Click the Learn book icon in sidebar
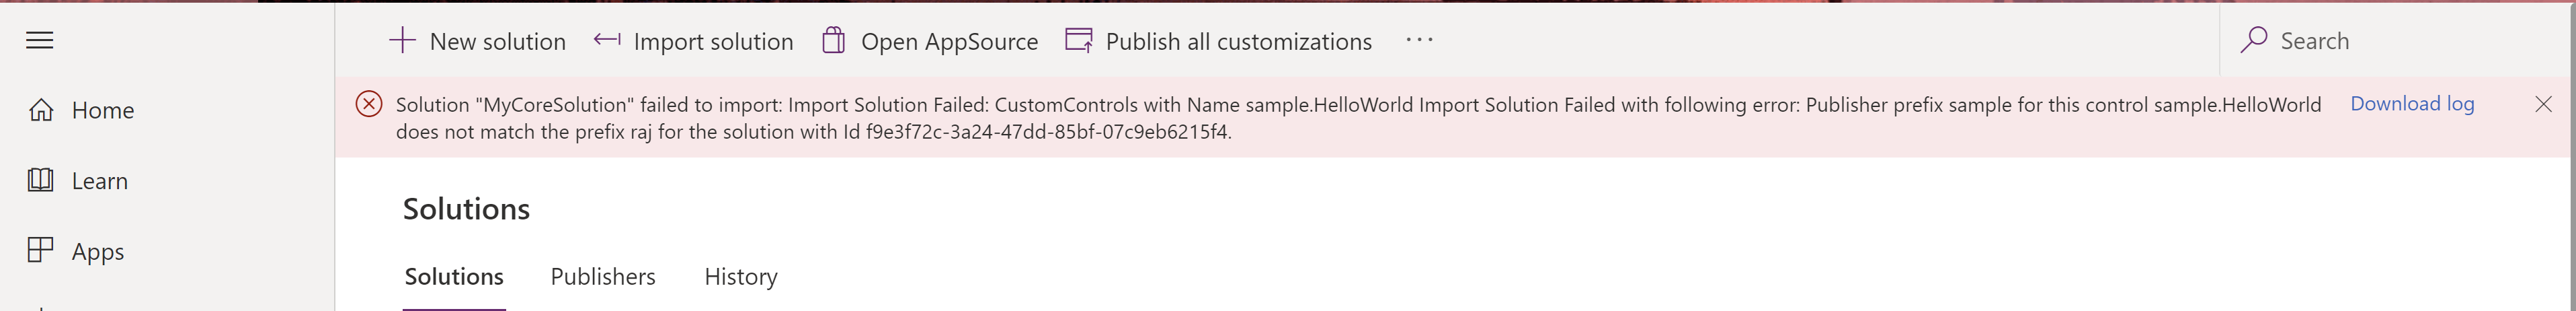Image resolution: width=2576 pixels, height=311 pixels. point(41,180)
